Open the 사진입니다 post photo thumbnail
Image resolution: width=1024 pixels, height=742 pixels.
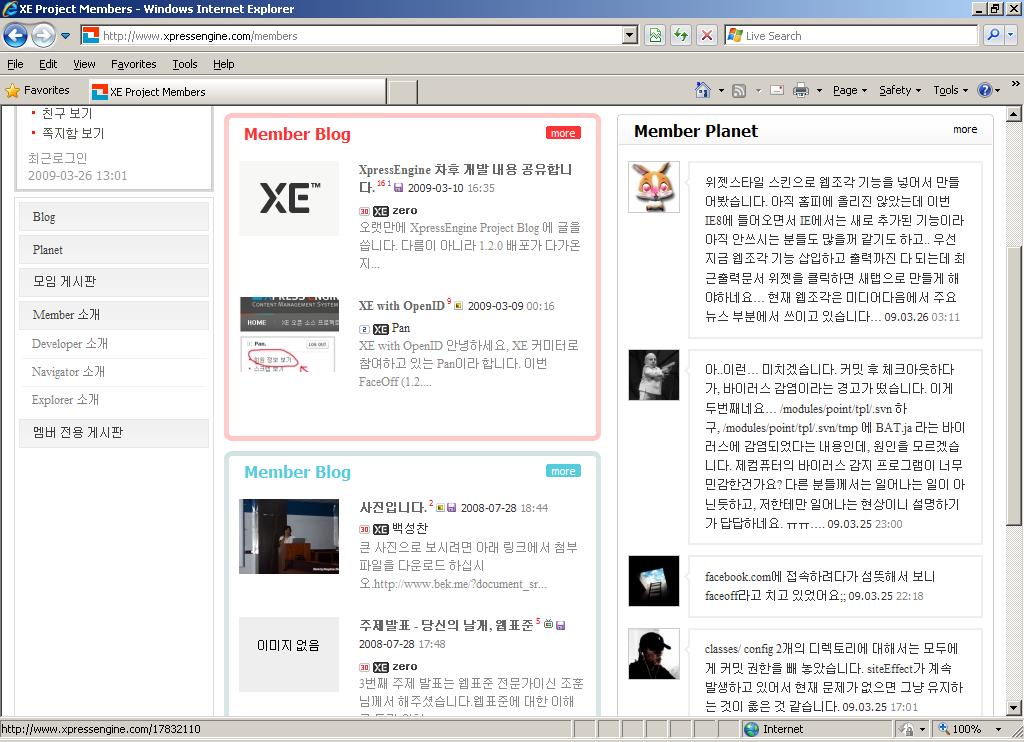tap(289, 536)
